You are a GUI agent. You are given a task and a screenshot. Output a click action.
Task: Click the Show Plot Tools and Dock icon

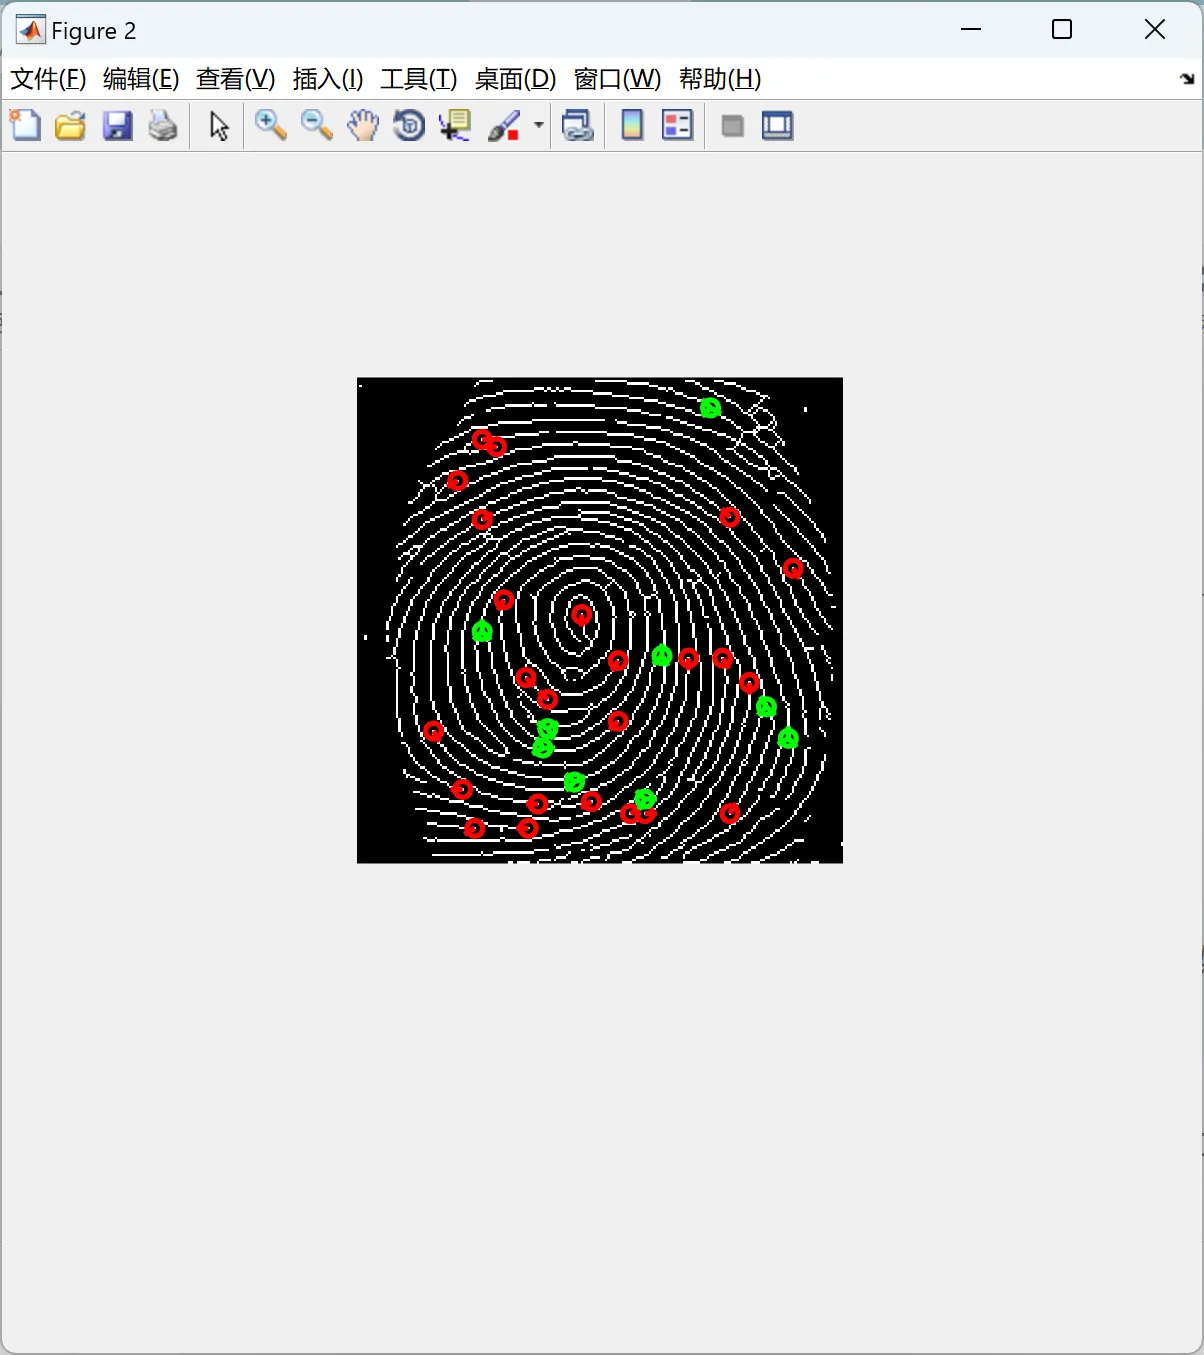tap(777, 126)
